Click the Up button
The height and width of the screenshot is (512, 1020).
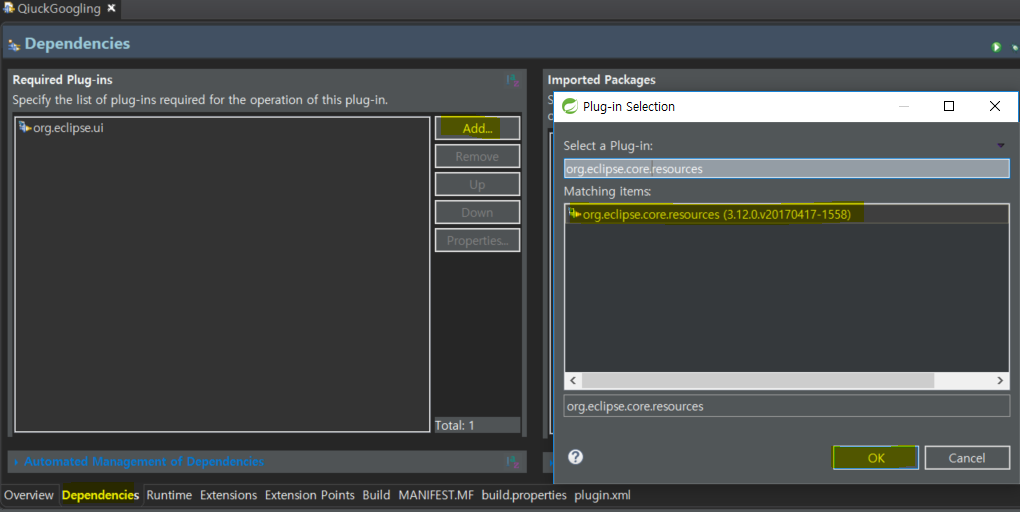pyautogui.click(x=477, y=184)
